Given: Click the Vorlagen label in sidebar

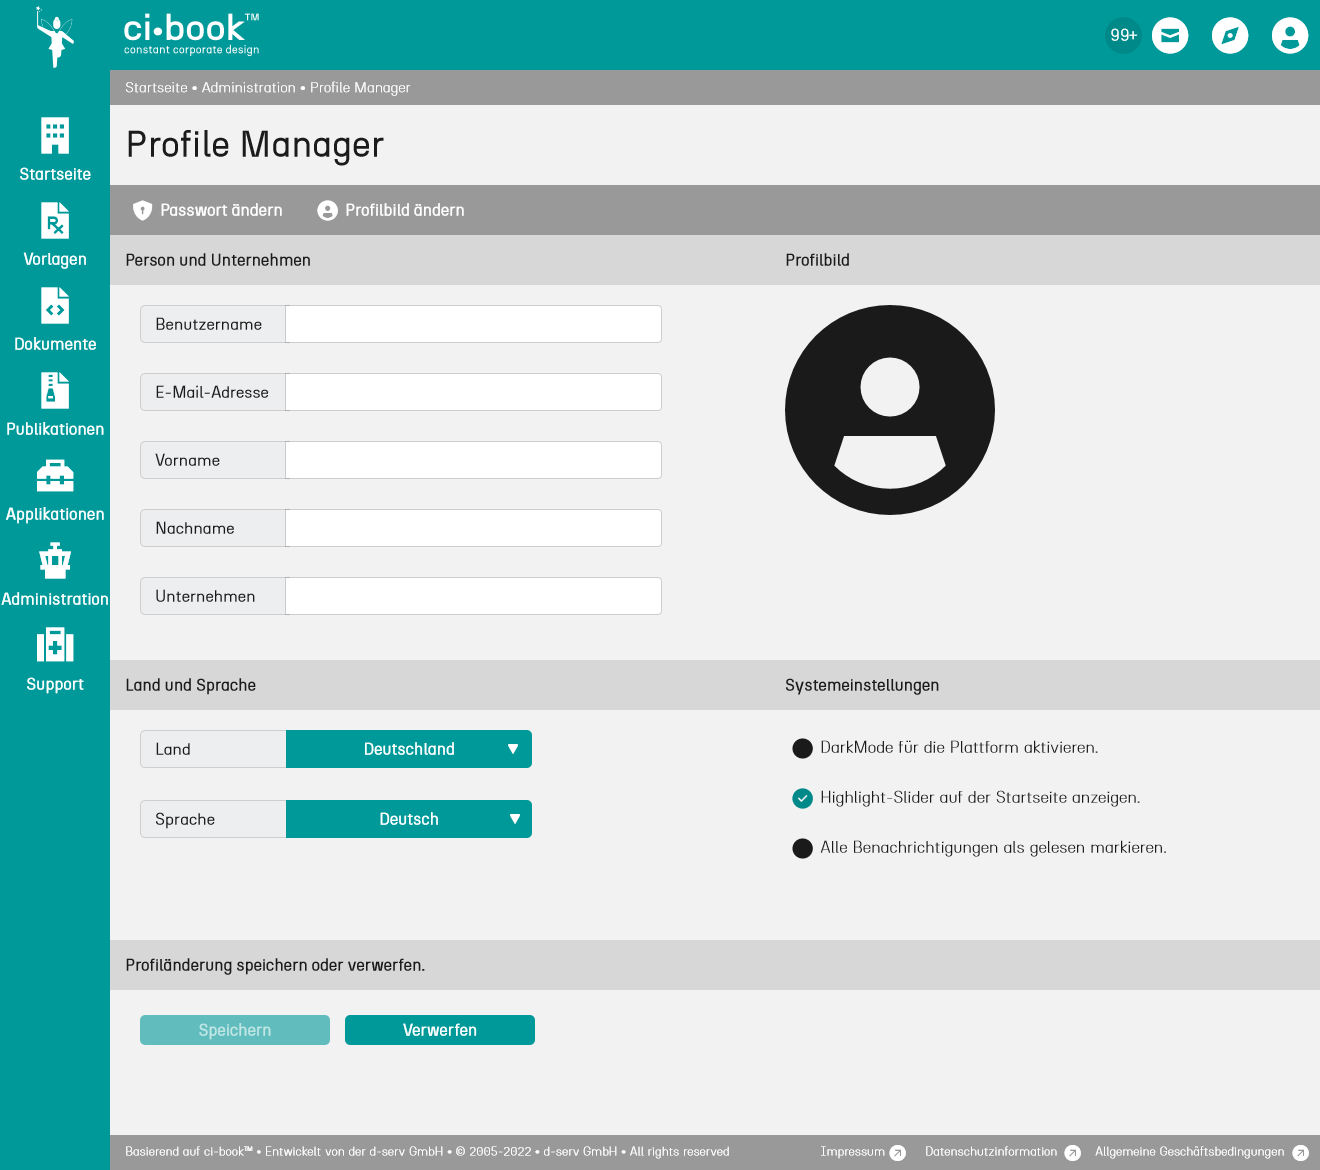Looking at the screenshot, I should [x=55, y=259].
